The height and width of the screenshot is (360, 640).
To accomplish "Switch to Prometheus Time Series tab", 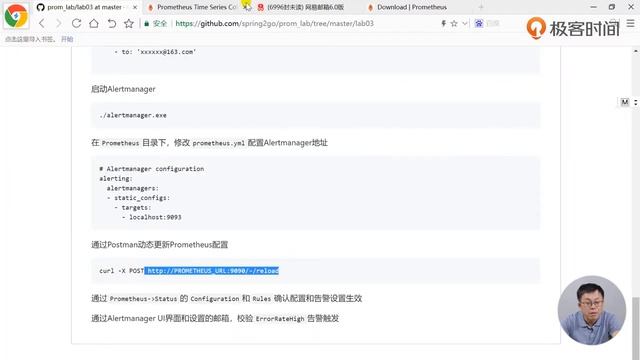I will click(x=196, y=7).
